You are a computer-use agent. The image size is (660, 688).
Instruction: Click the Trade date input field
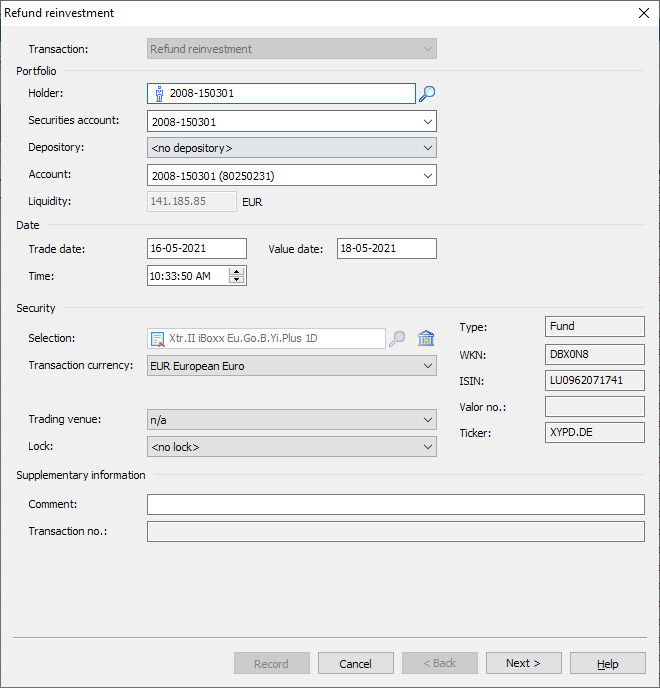coord(196,249)
